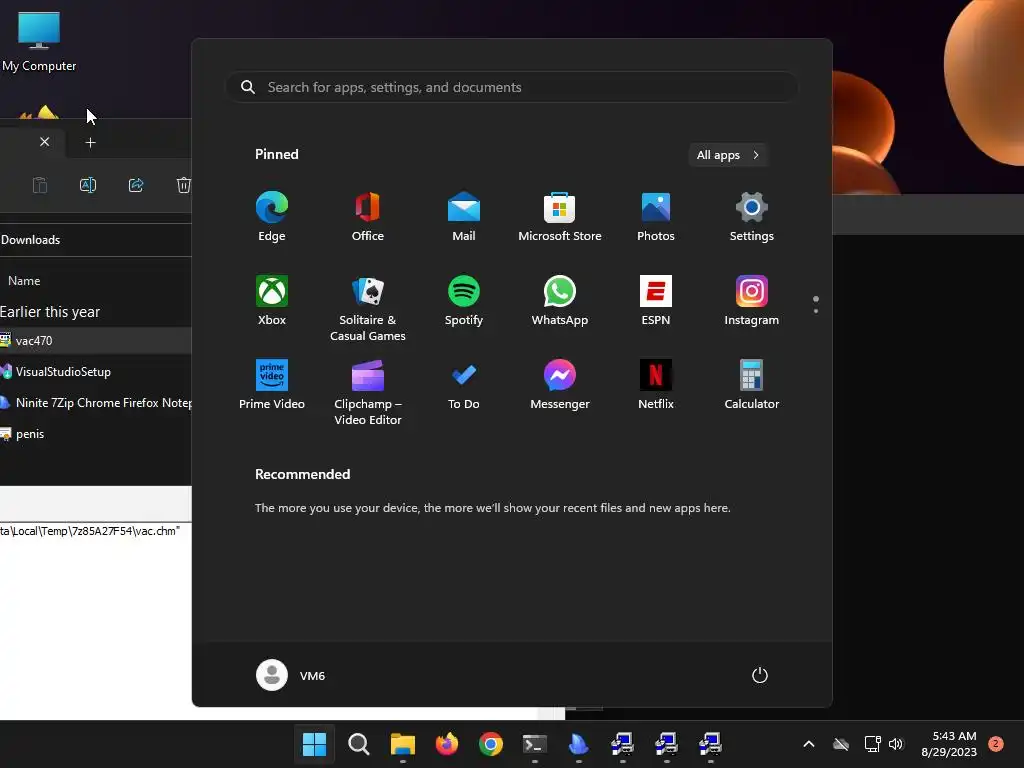Select the Ninite 7Zip Chrome Firefox installer
This screenshot has width=1024, height=768.
[x=95, y=403]
